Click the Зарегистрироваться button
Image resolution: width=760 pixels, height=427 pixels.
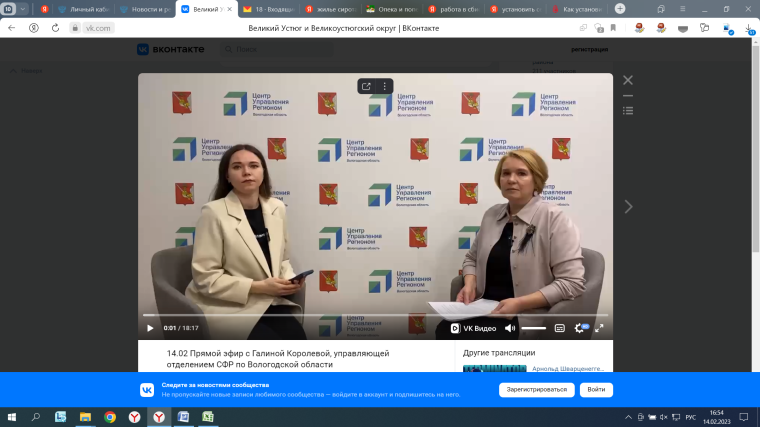point(537,390)
